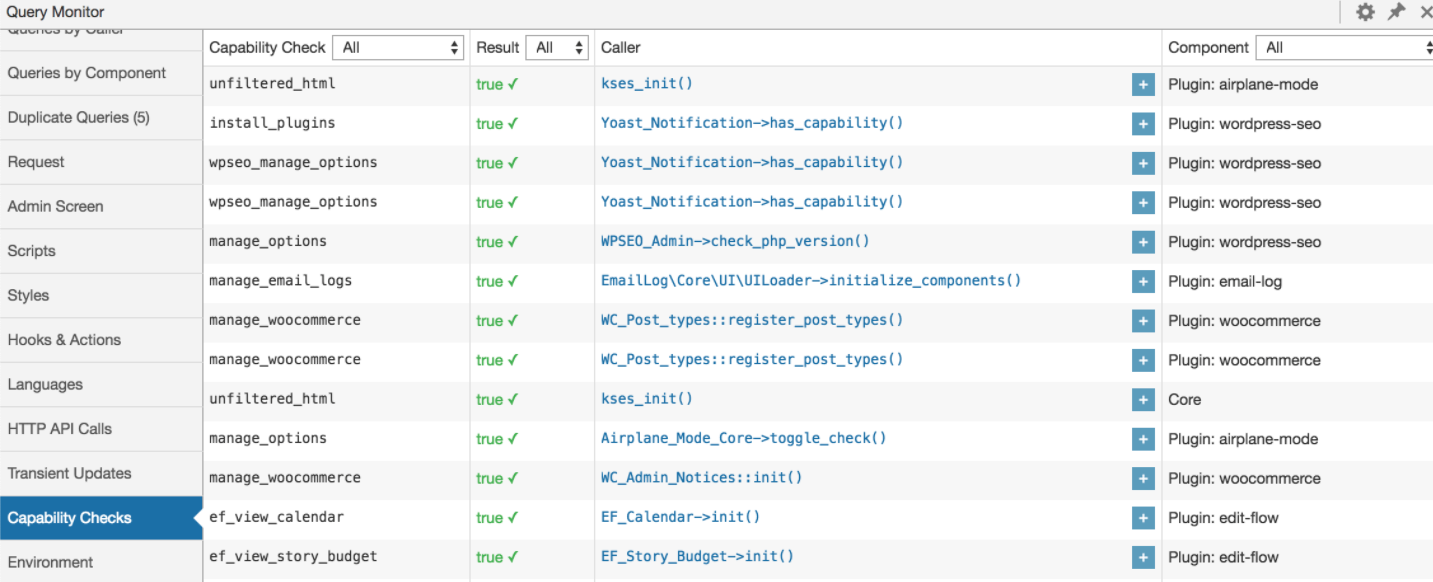Open Query Monitor settings gear icon

point(1365,12)
